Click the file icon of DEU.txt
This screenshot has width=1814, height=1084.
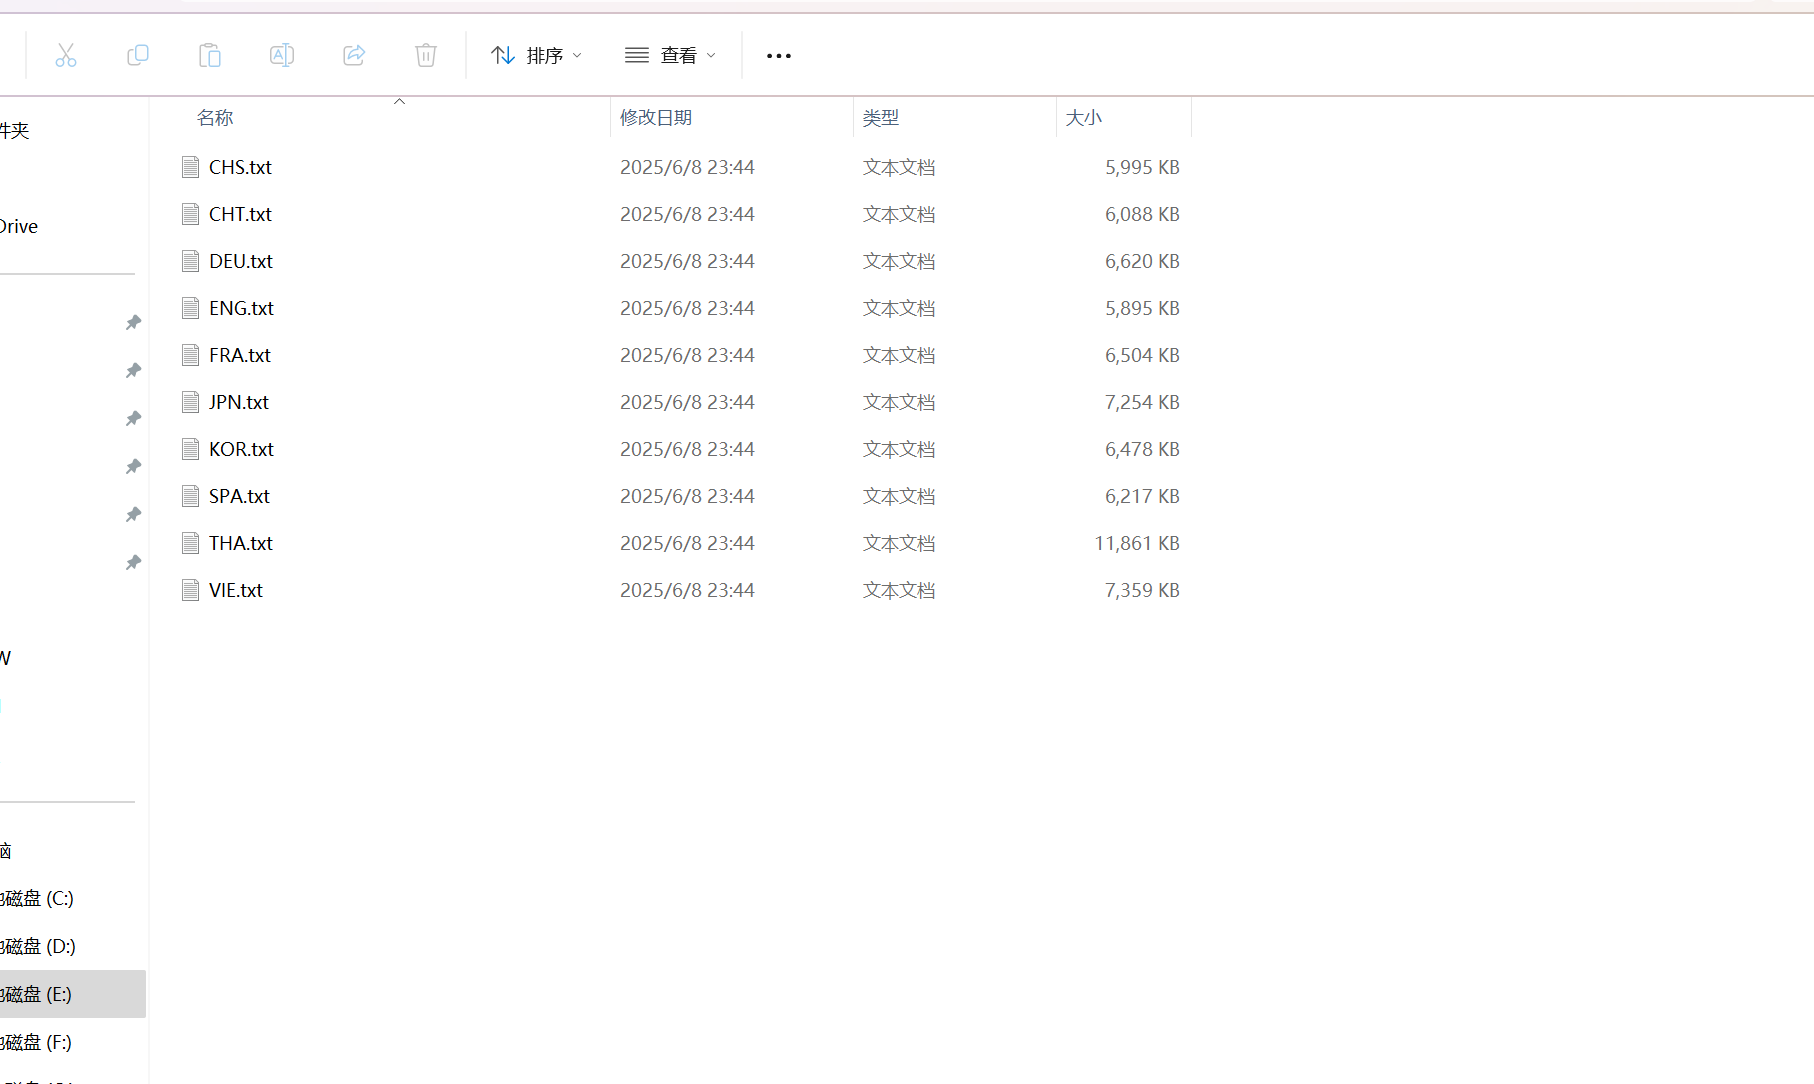pos(191,261)
